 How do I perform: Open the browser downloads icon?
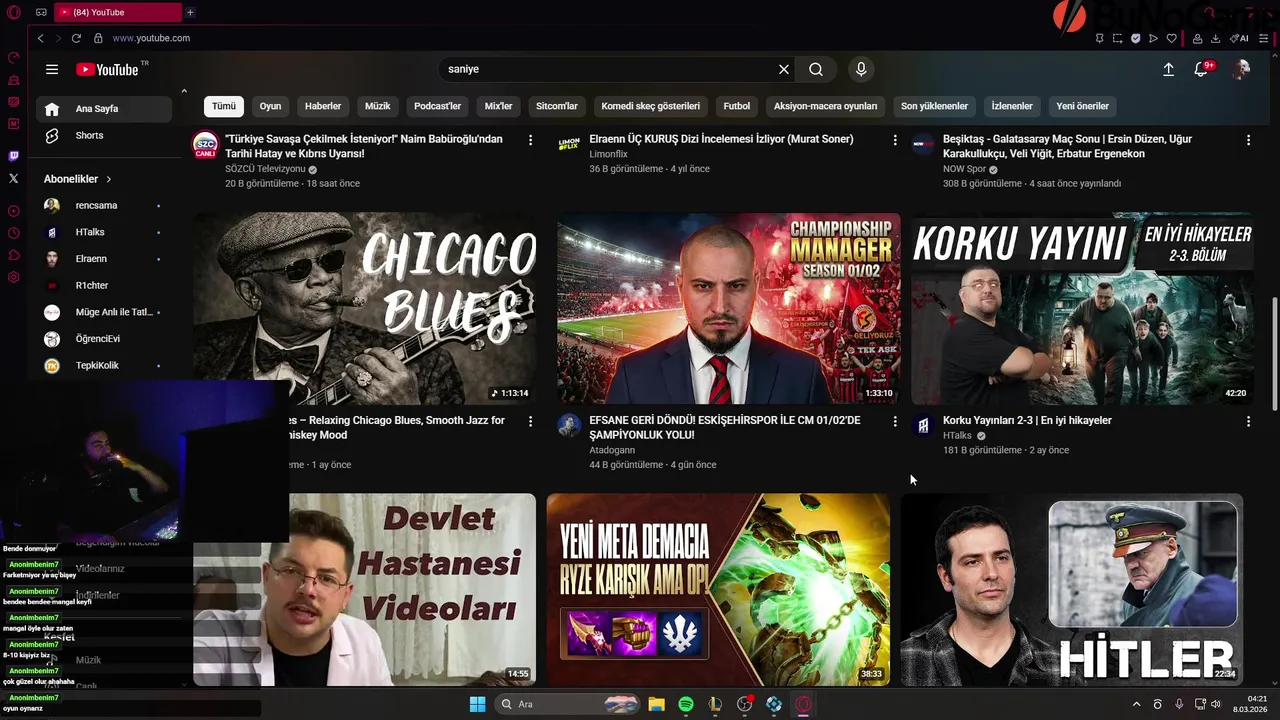pyautogui.click(x=1215, y=38)
